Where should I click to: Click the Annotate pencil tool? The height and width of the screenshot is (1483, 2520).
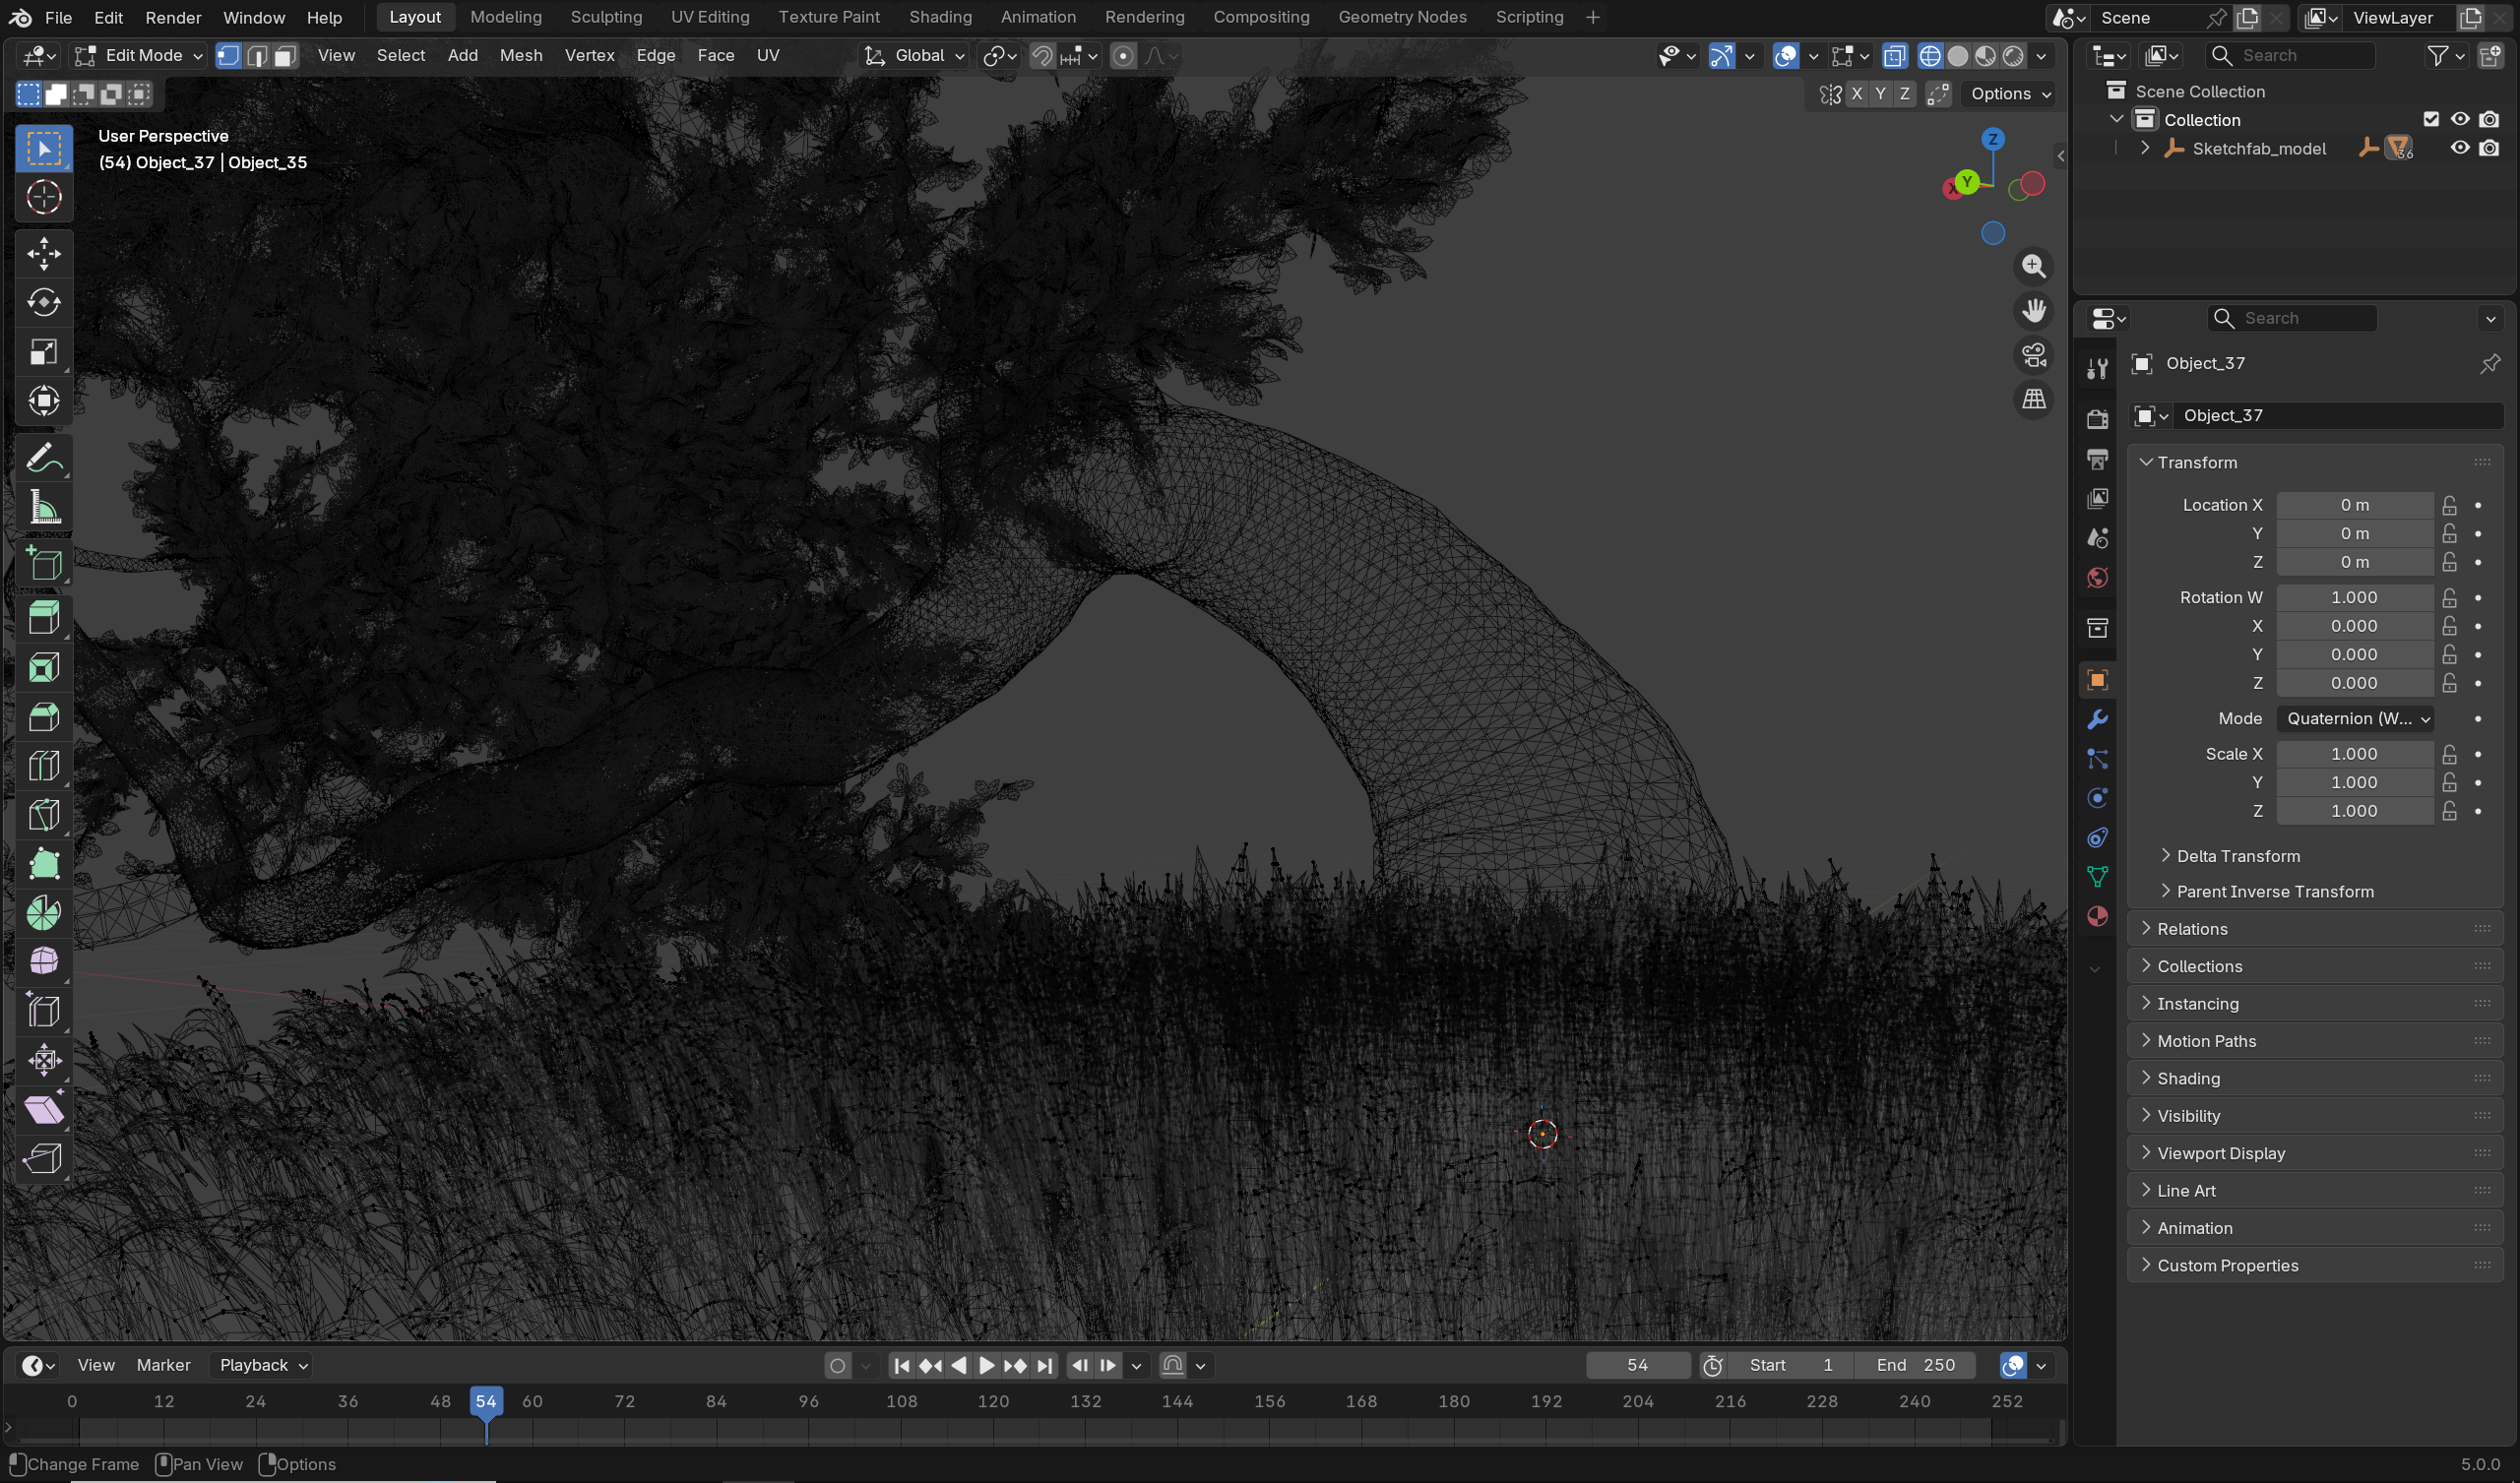point(44,458)
